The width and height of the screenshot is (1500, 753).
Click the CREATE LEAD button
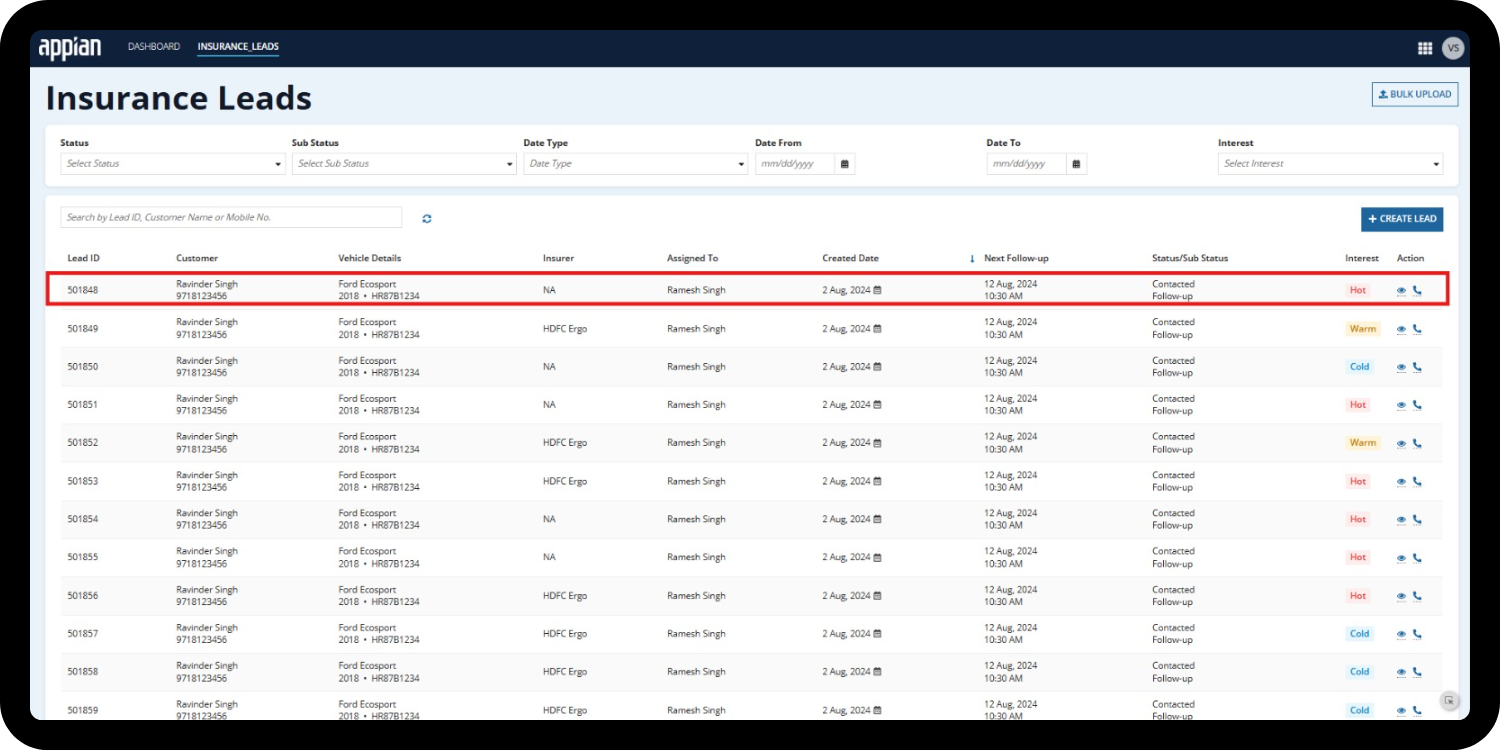coord(1402,219)
